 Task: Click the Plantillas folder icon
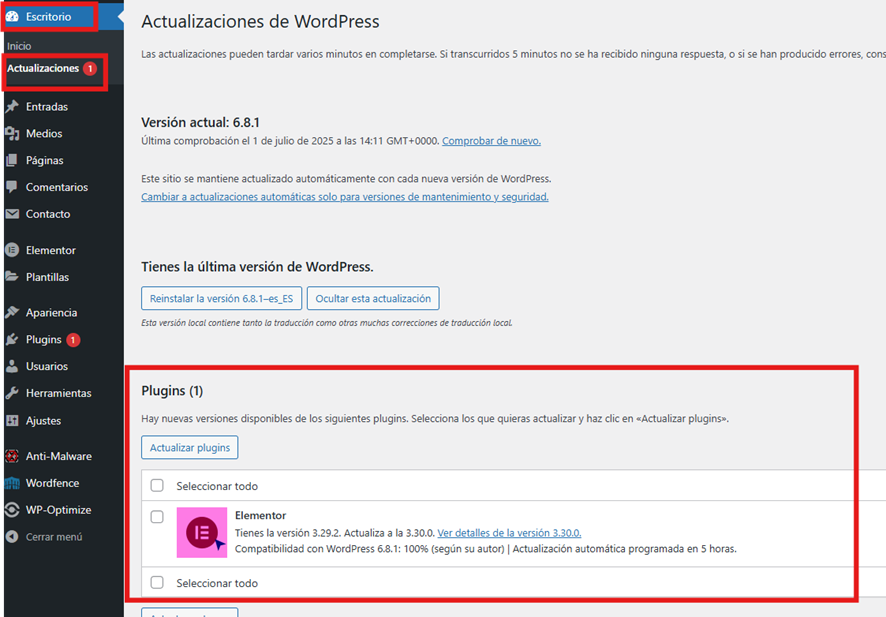point(12,277)
